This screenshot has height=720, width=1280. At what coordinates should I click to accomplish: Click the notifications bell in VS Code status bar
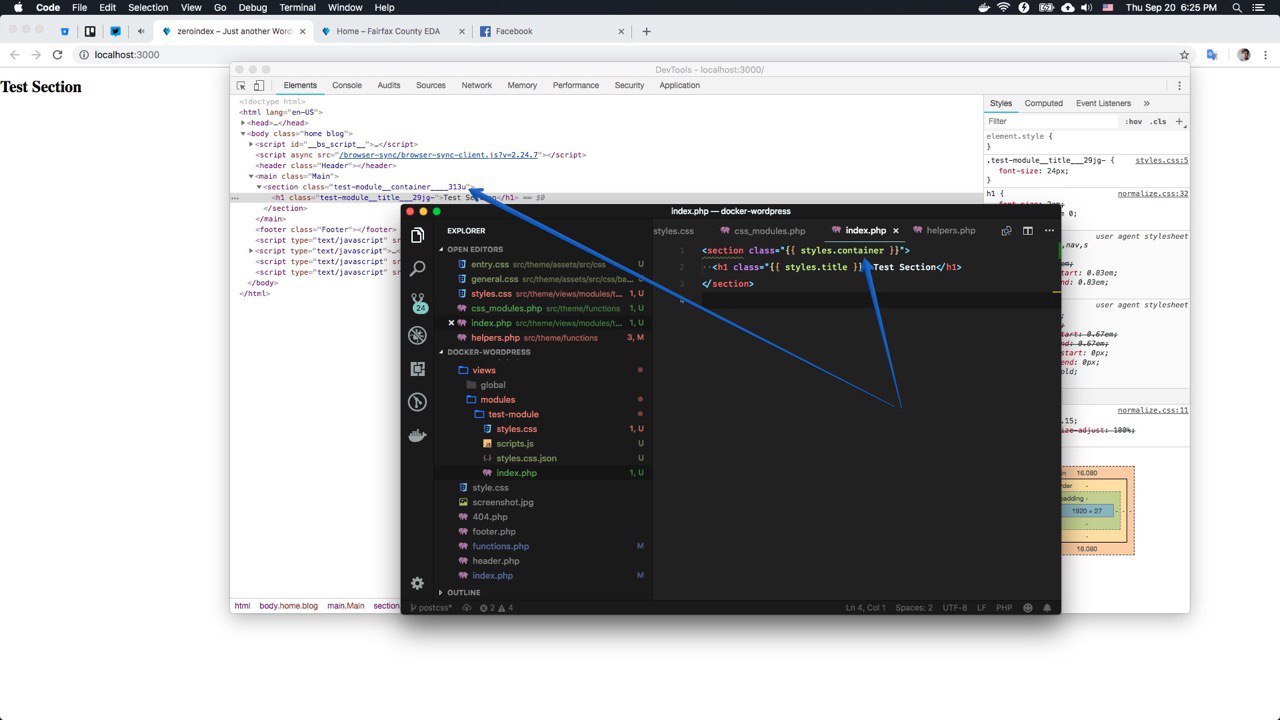[1047, 608]
